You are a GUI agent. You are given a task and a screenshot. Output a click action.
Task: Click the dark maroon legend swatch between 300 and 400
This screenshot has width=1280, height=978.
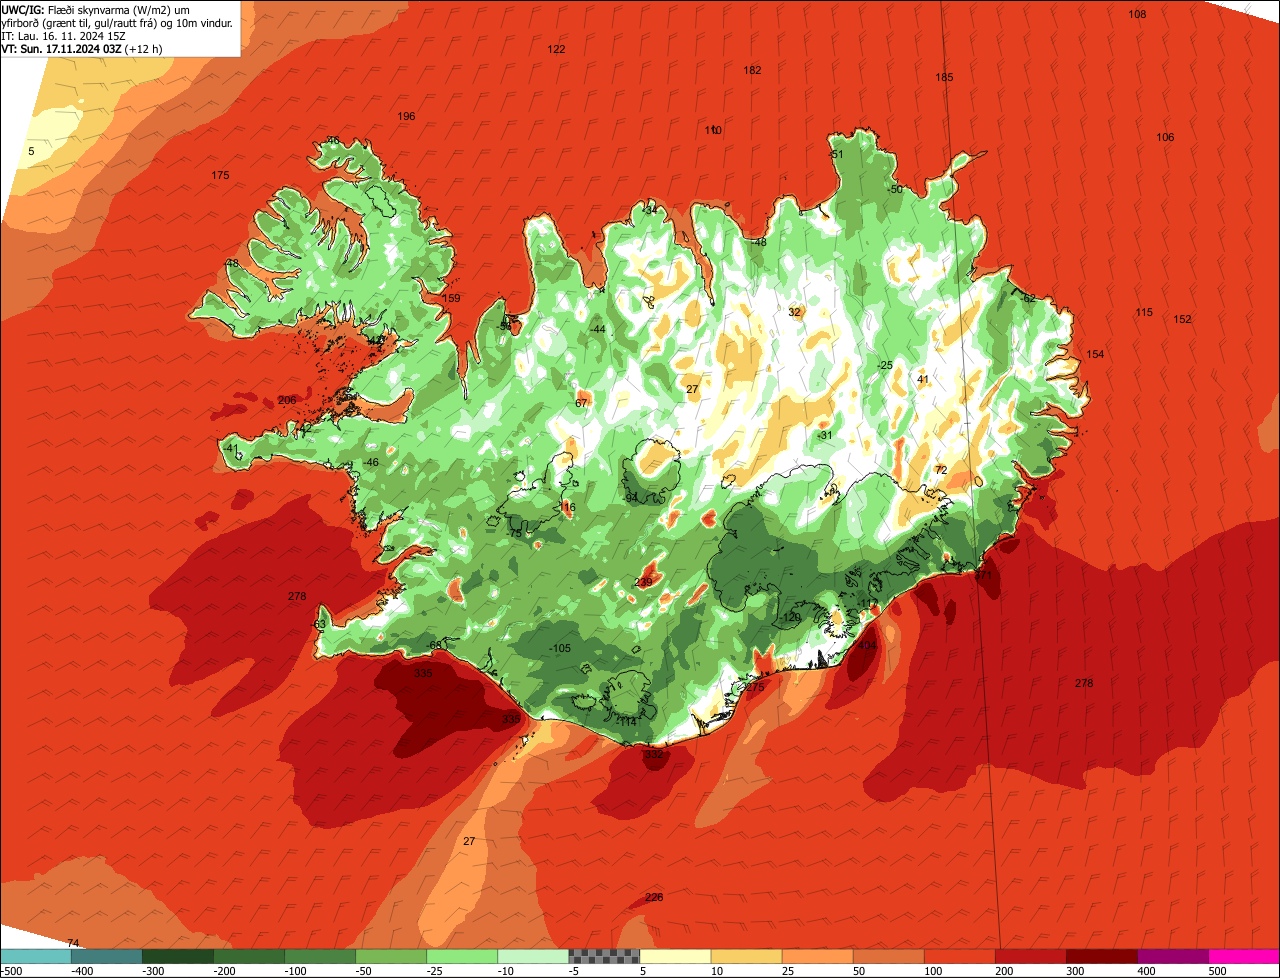point(1101,956)
